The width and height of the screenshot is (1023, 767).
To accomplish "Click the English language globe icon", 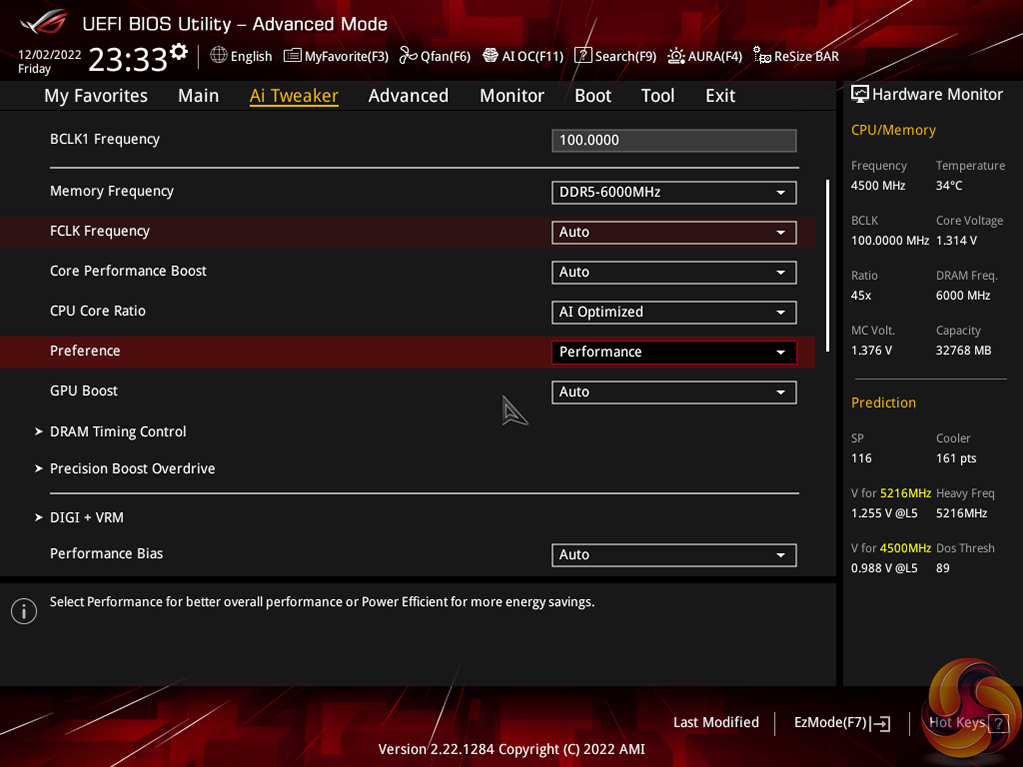I will 219,56.
